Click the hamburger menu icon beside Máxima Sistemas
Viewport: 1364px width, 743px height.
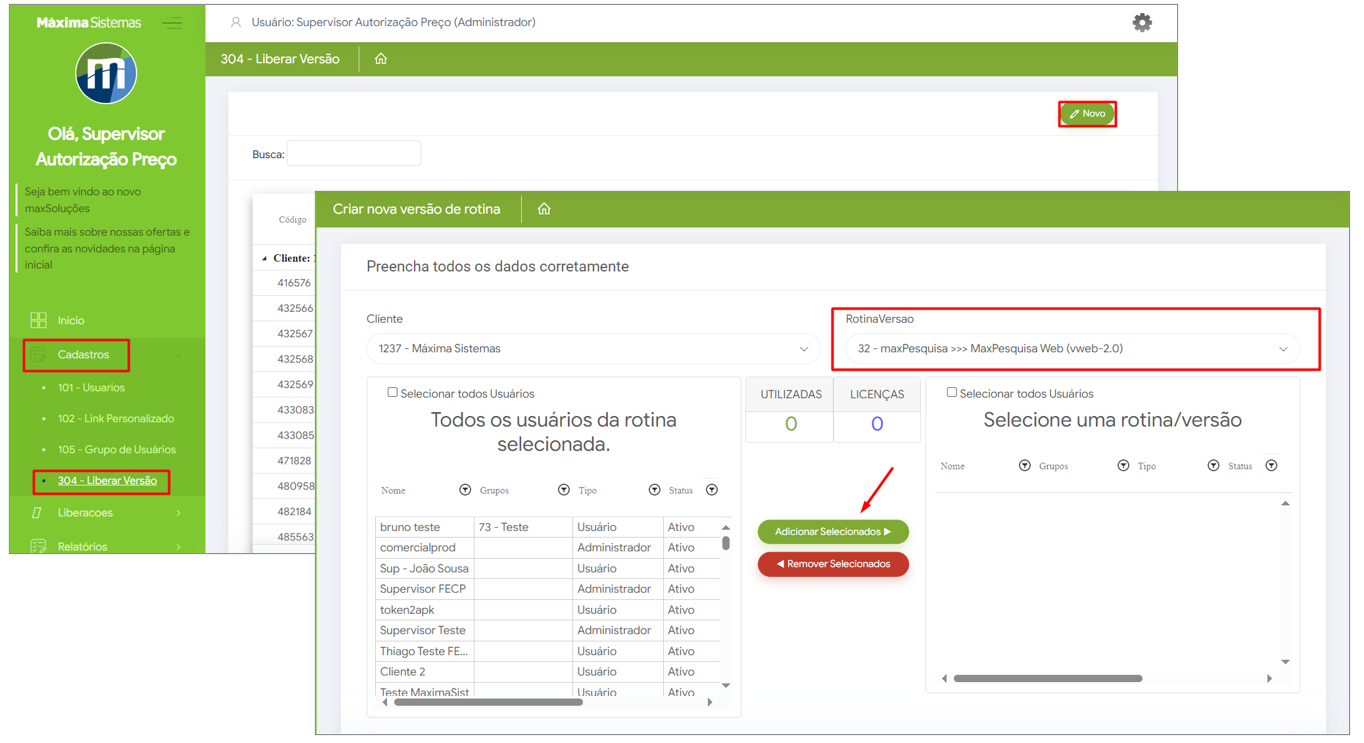[172, 23]
